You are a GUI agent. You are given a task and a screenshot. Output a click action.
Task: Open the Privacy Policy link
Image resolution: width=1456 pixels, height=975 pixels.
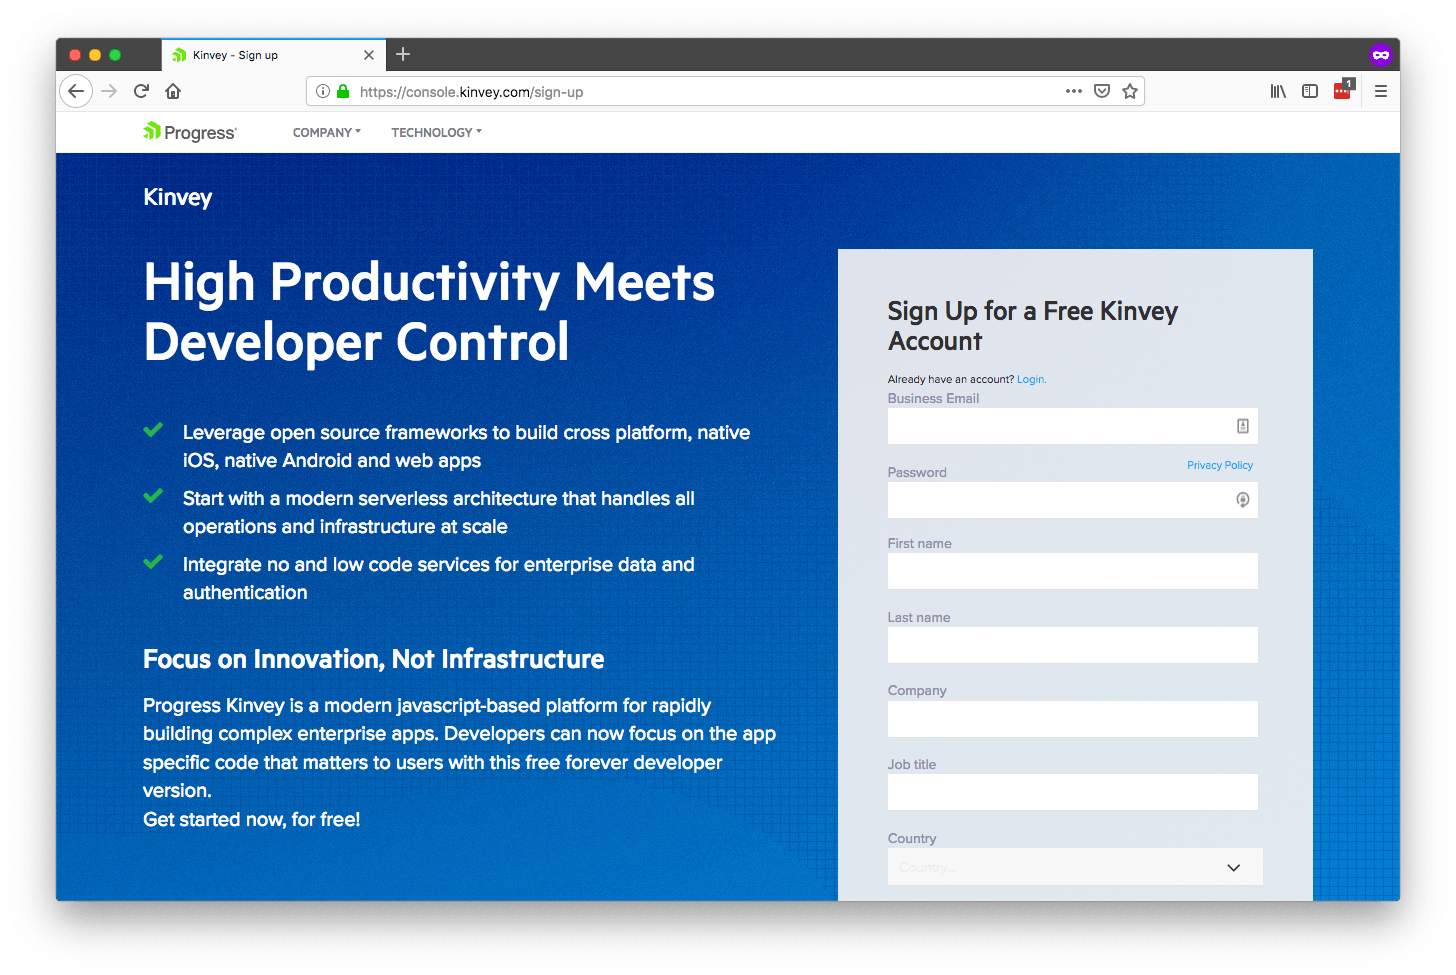coord(1219,465)
